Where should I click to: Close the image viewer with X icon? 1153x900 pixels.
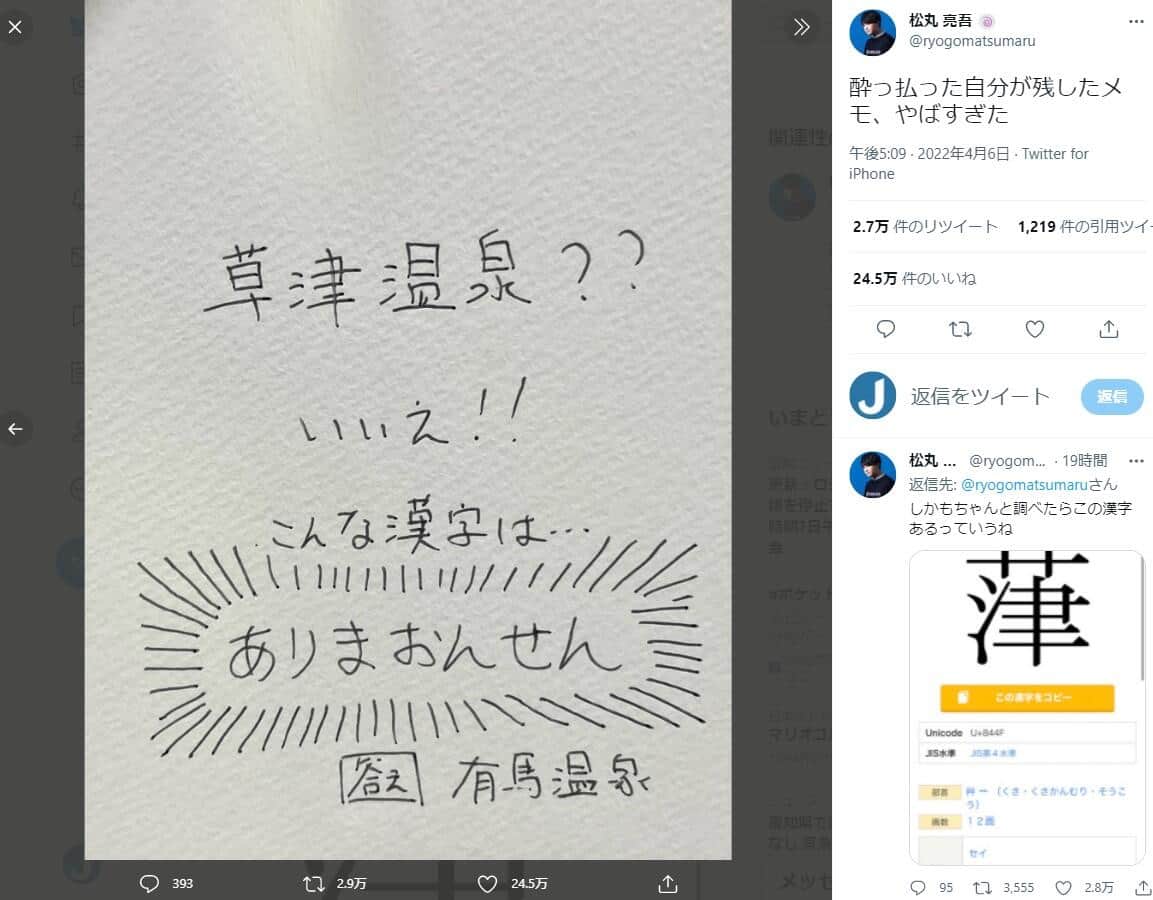[x=15, y=27]
